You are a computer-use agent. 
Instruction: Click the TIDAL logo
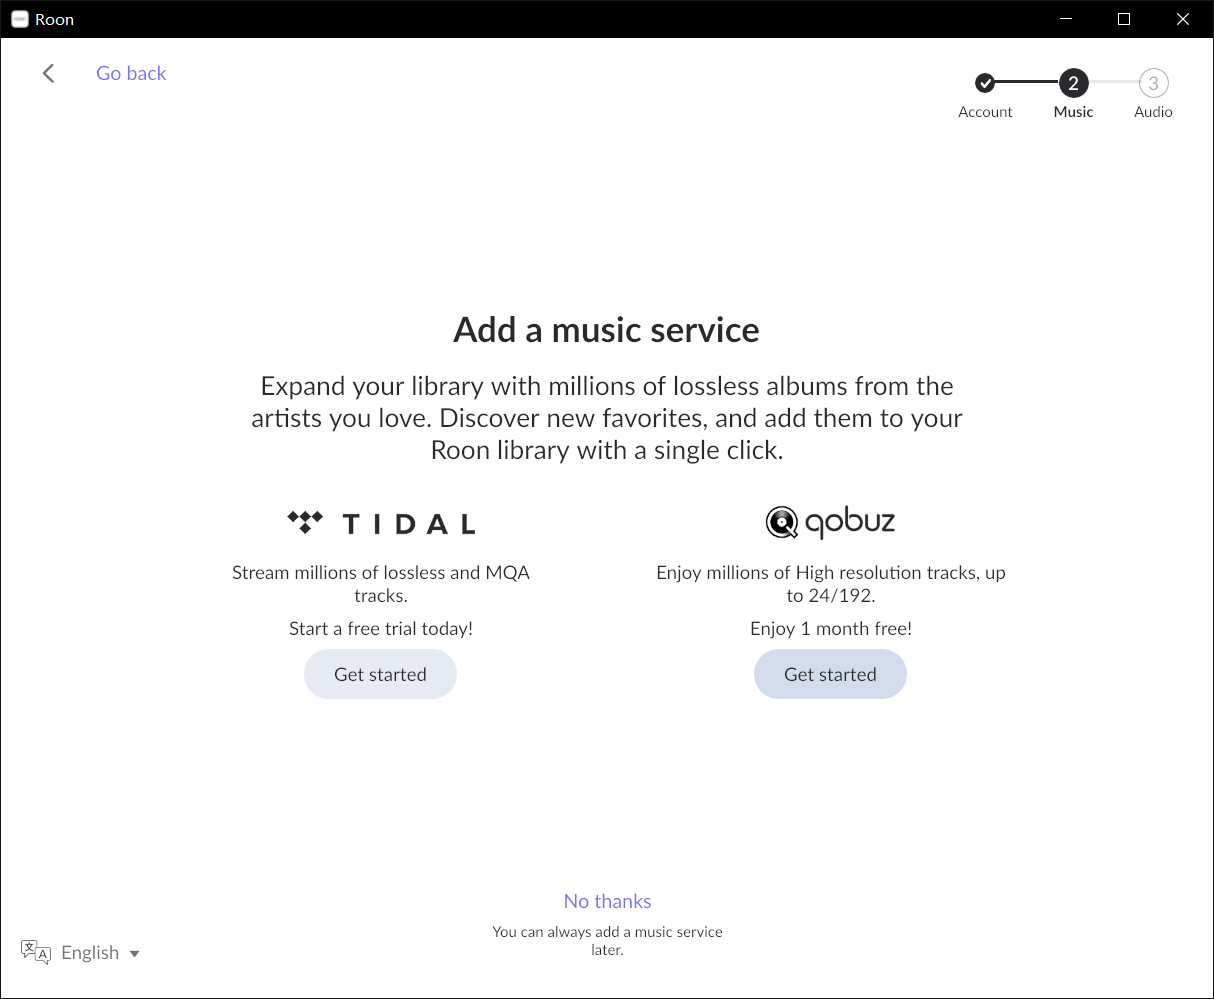(x=381, y=523)
